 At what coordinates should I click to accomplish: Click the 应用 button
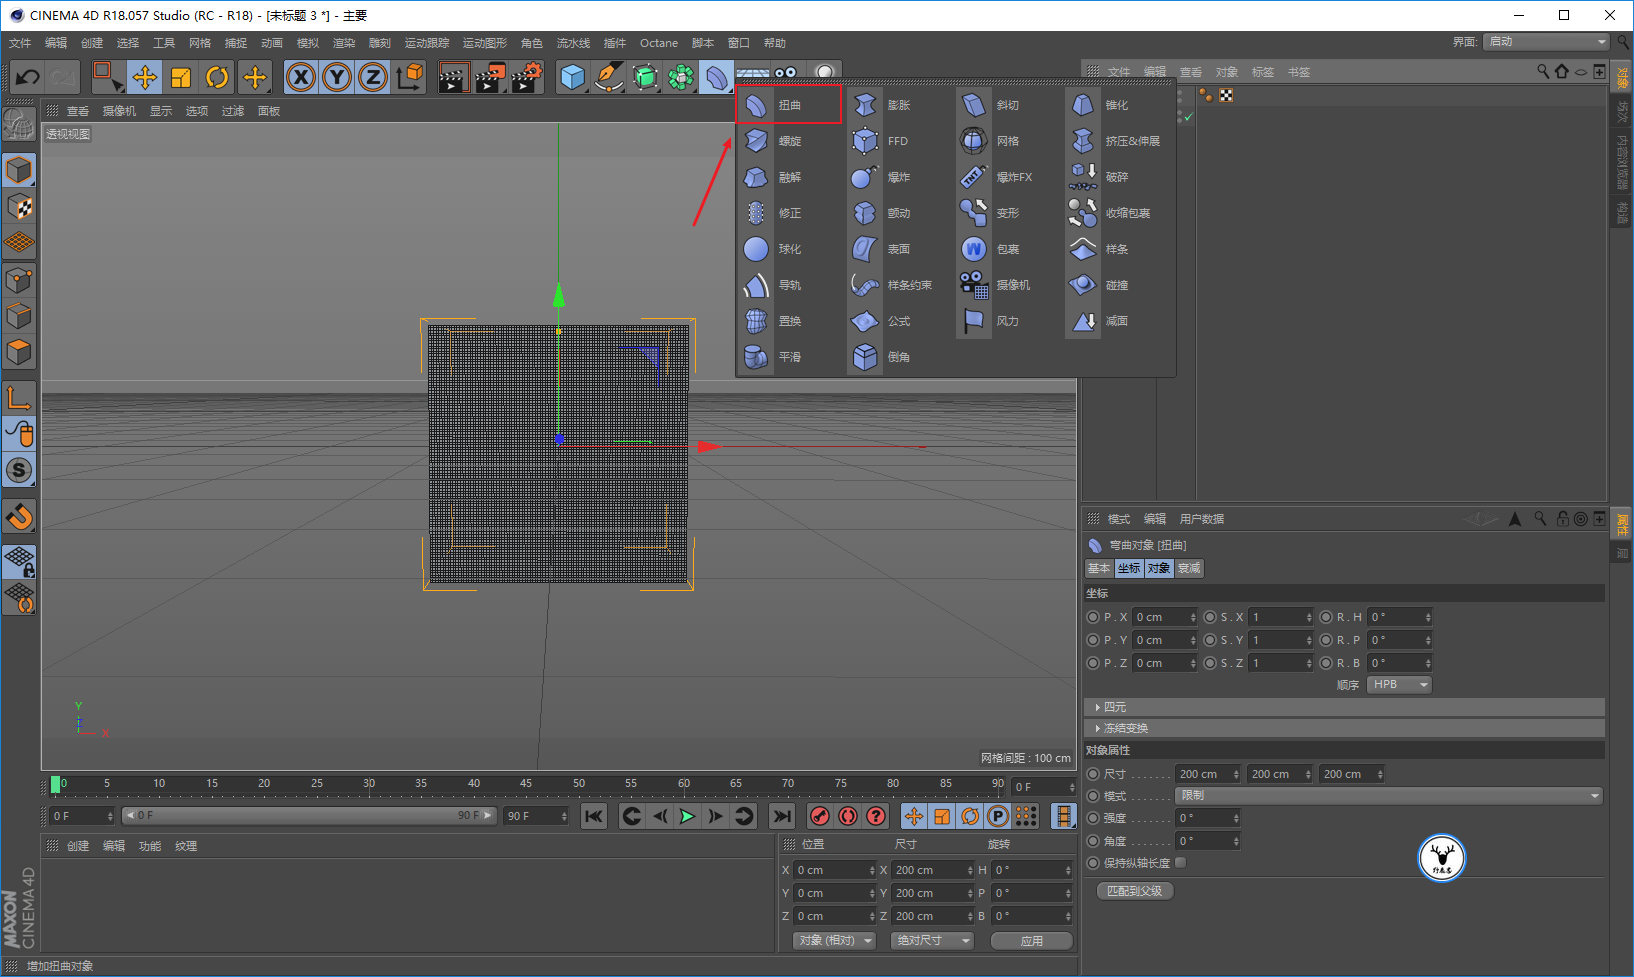click(x=1032, y=941)
